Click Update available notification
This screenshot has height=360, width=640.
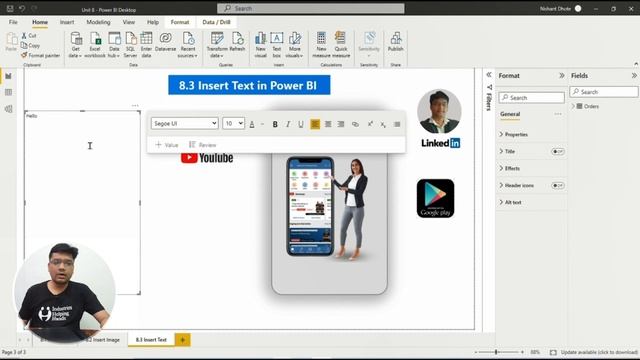(x=598, y=352)
